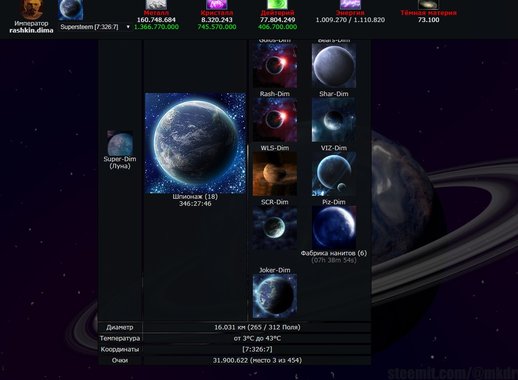Click the energy value 1.009.270 / 1.110.820

[350, 20]
